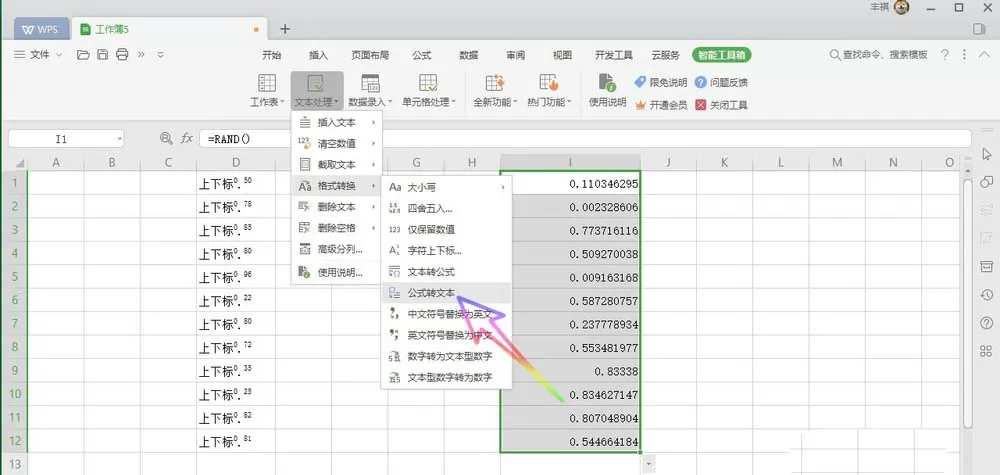
Task: Expand the 插入文本 submenu
Action: click(x=336, y=122)
